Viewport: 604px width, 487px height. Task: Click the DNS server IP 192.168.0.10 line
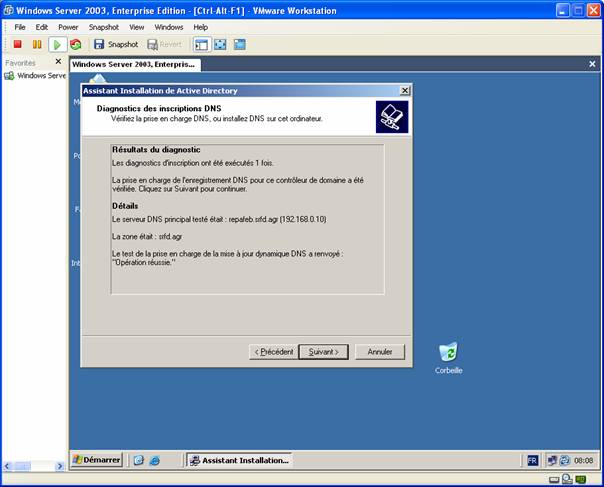[219, 219]
